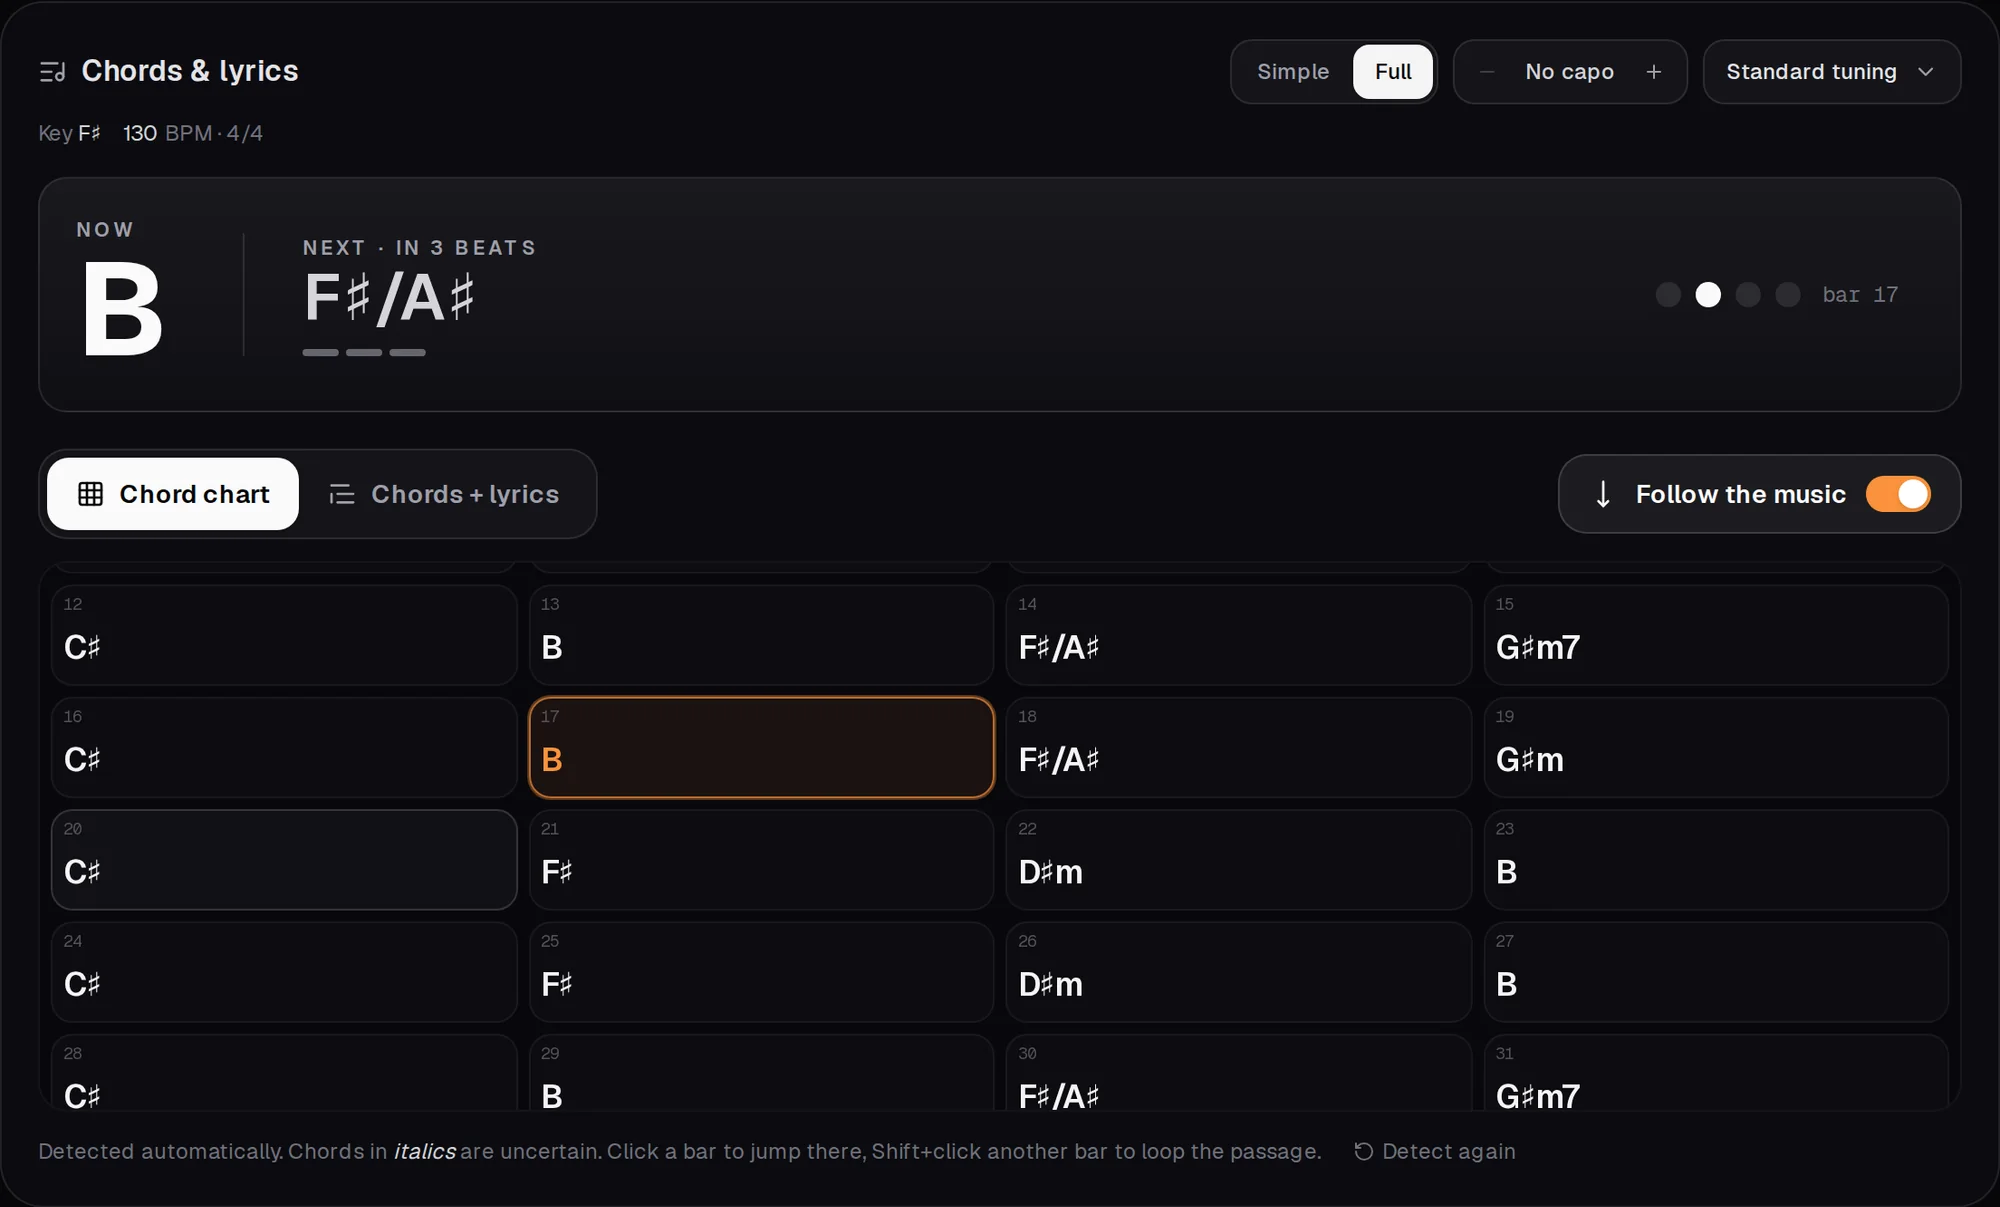Decrease capo with the minus button
The image size is (2000, 1207).
click(1487, 72)
